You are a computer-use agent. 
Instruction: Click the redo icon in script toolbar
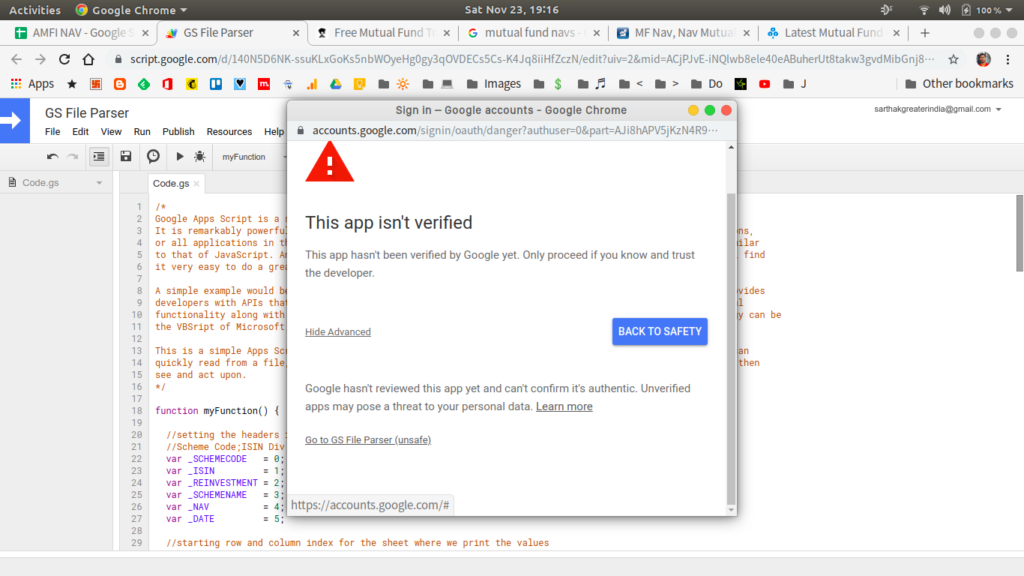pyautogui.click(x=73, y=157)
